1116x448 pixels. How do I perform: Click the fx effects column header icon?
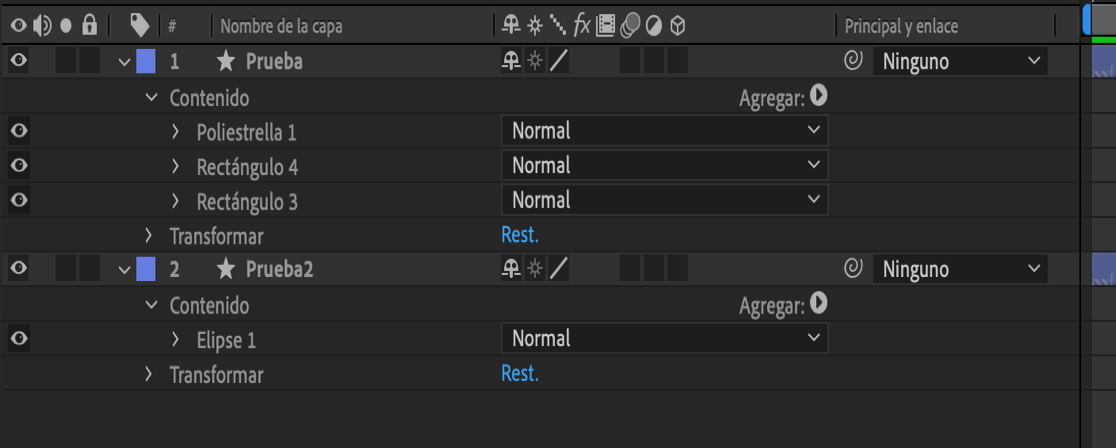(x=582, y=25)
